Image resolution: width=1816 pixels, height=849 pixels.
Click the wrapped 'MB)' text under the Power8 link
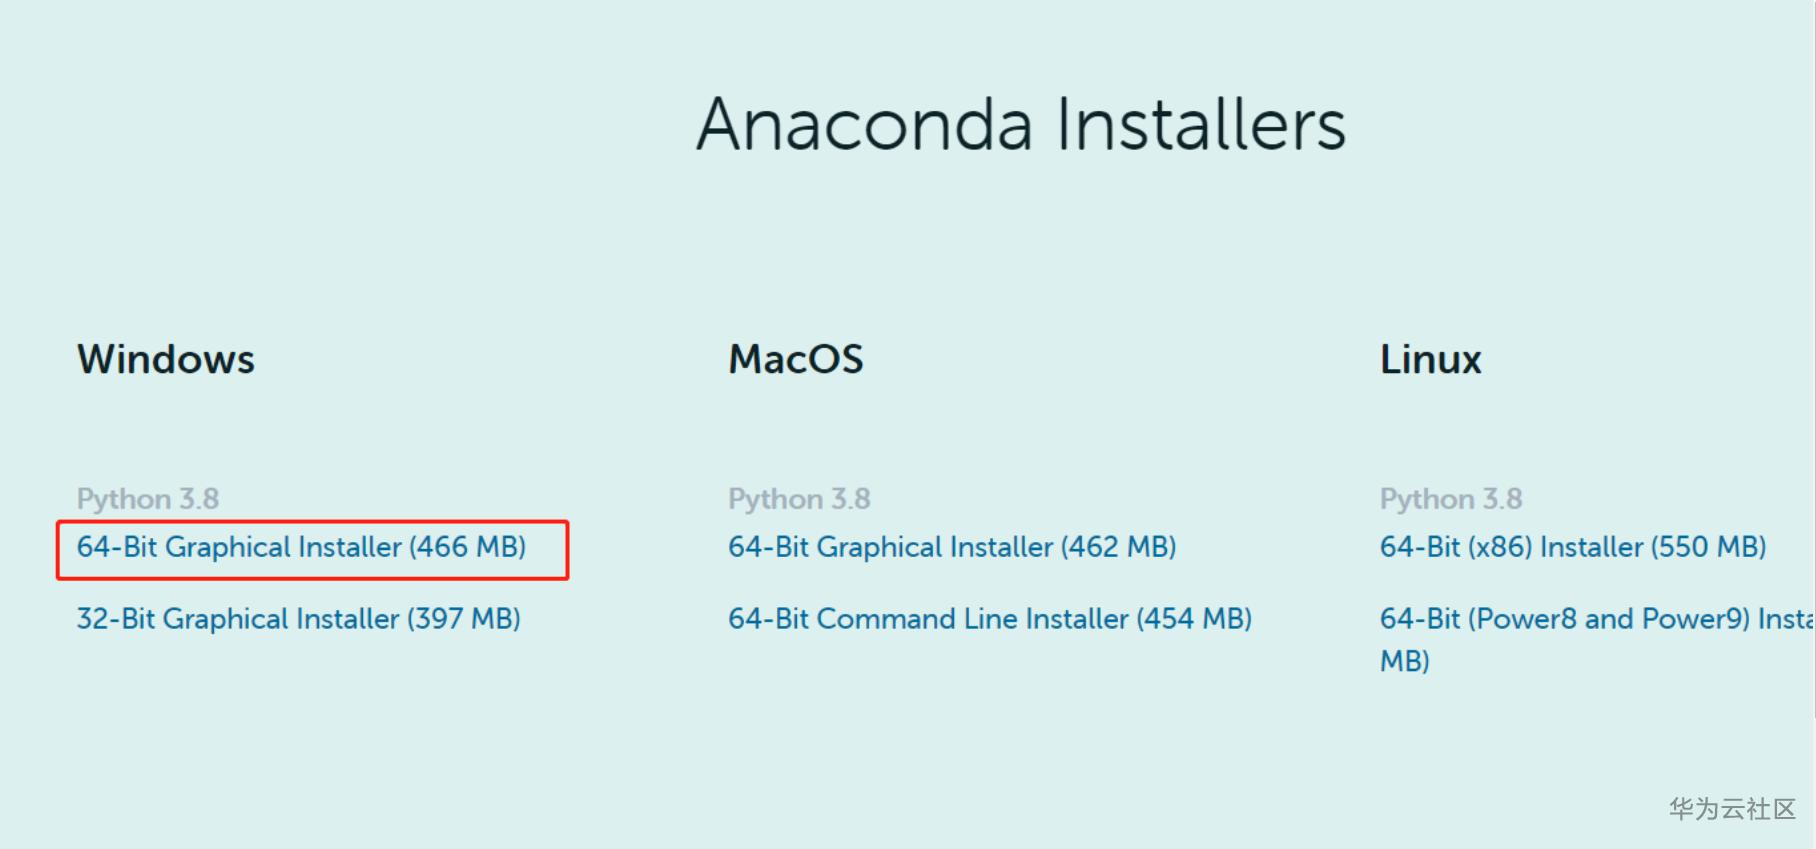pos(1404,661)
